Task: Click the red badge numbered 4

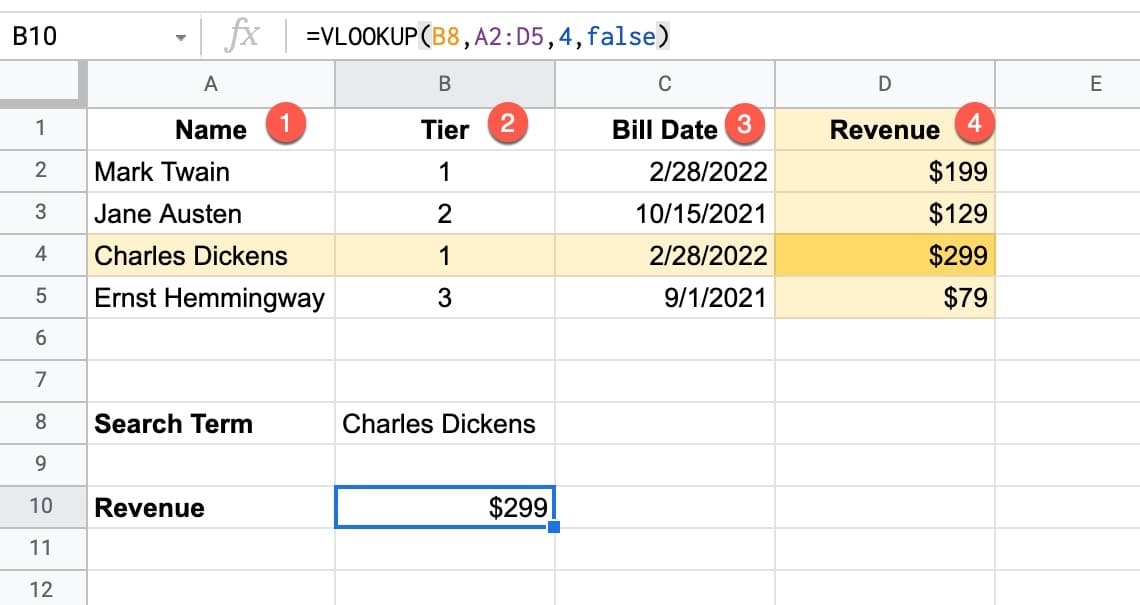Action: point(974,126)
